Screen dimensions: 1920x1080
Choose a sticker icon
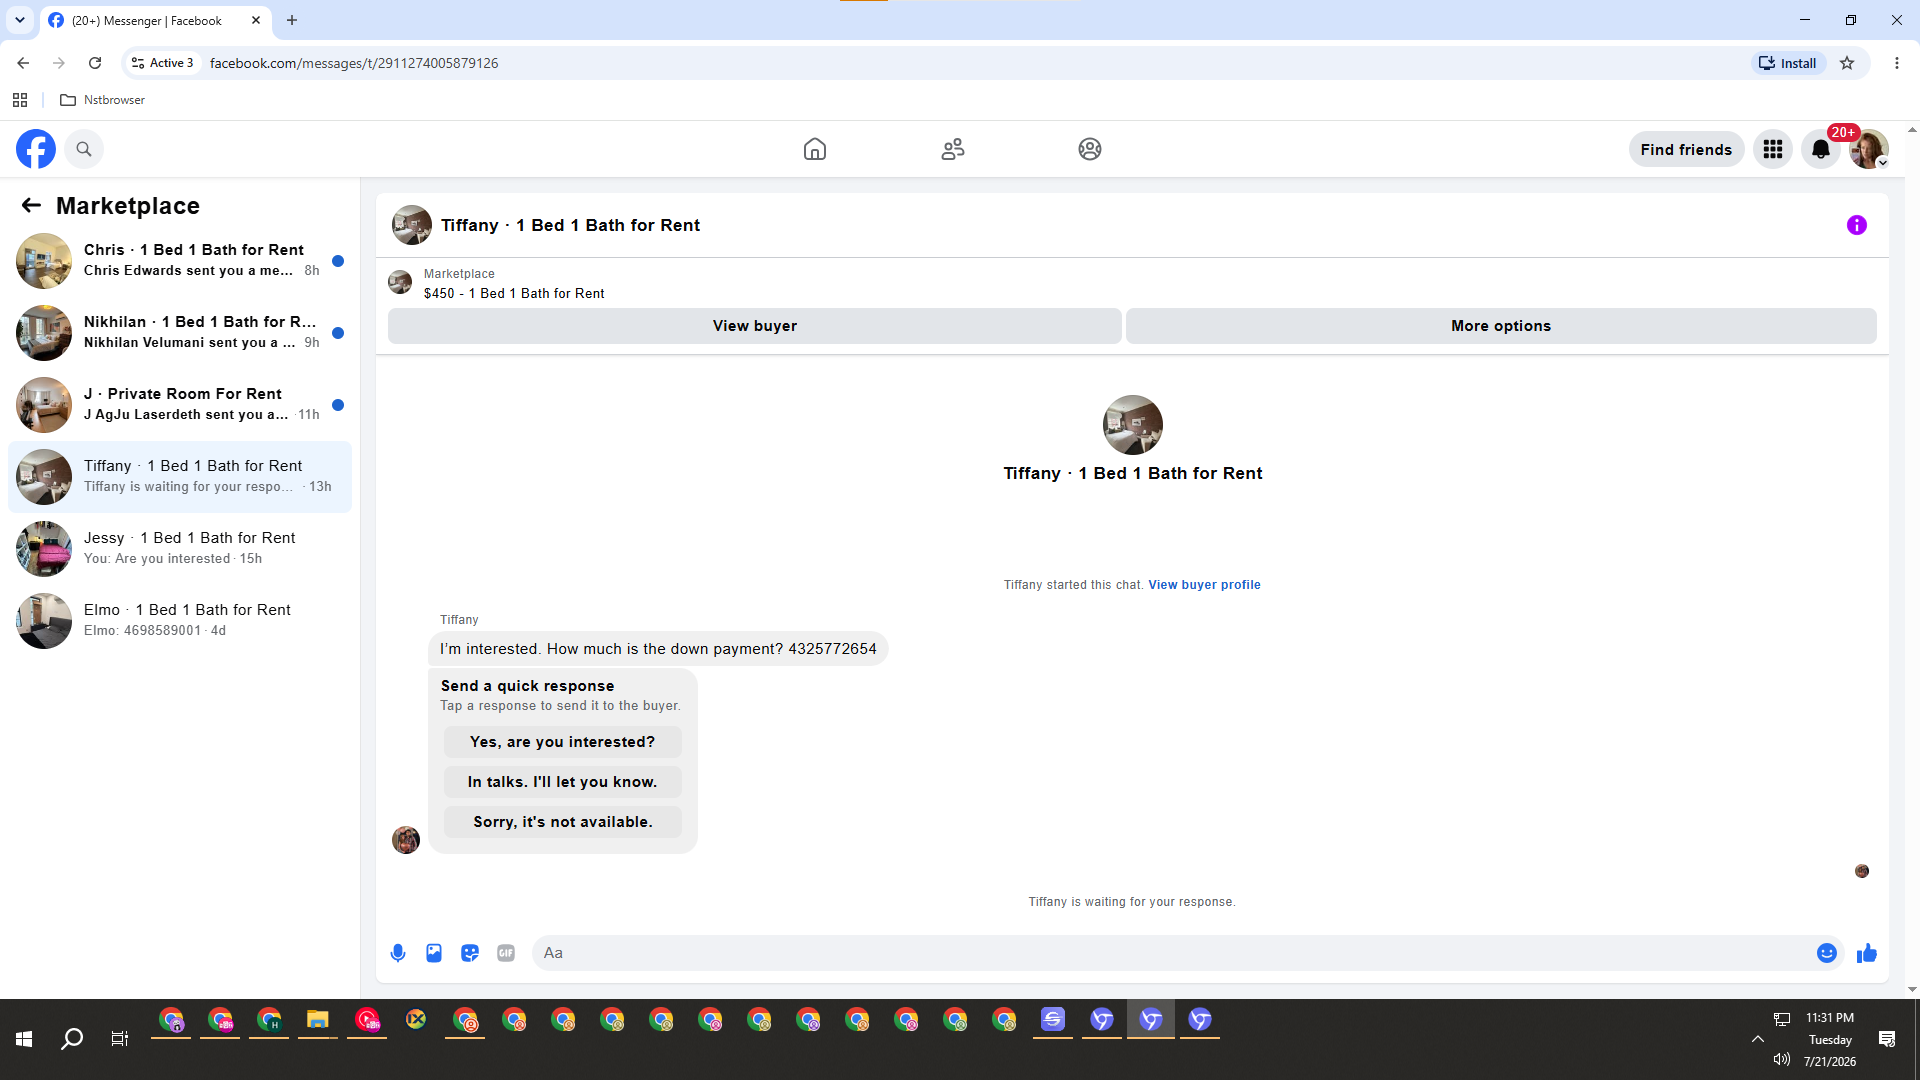click(470, 953)
